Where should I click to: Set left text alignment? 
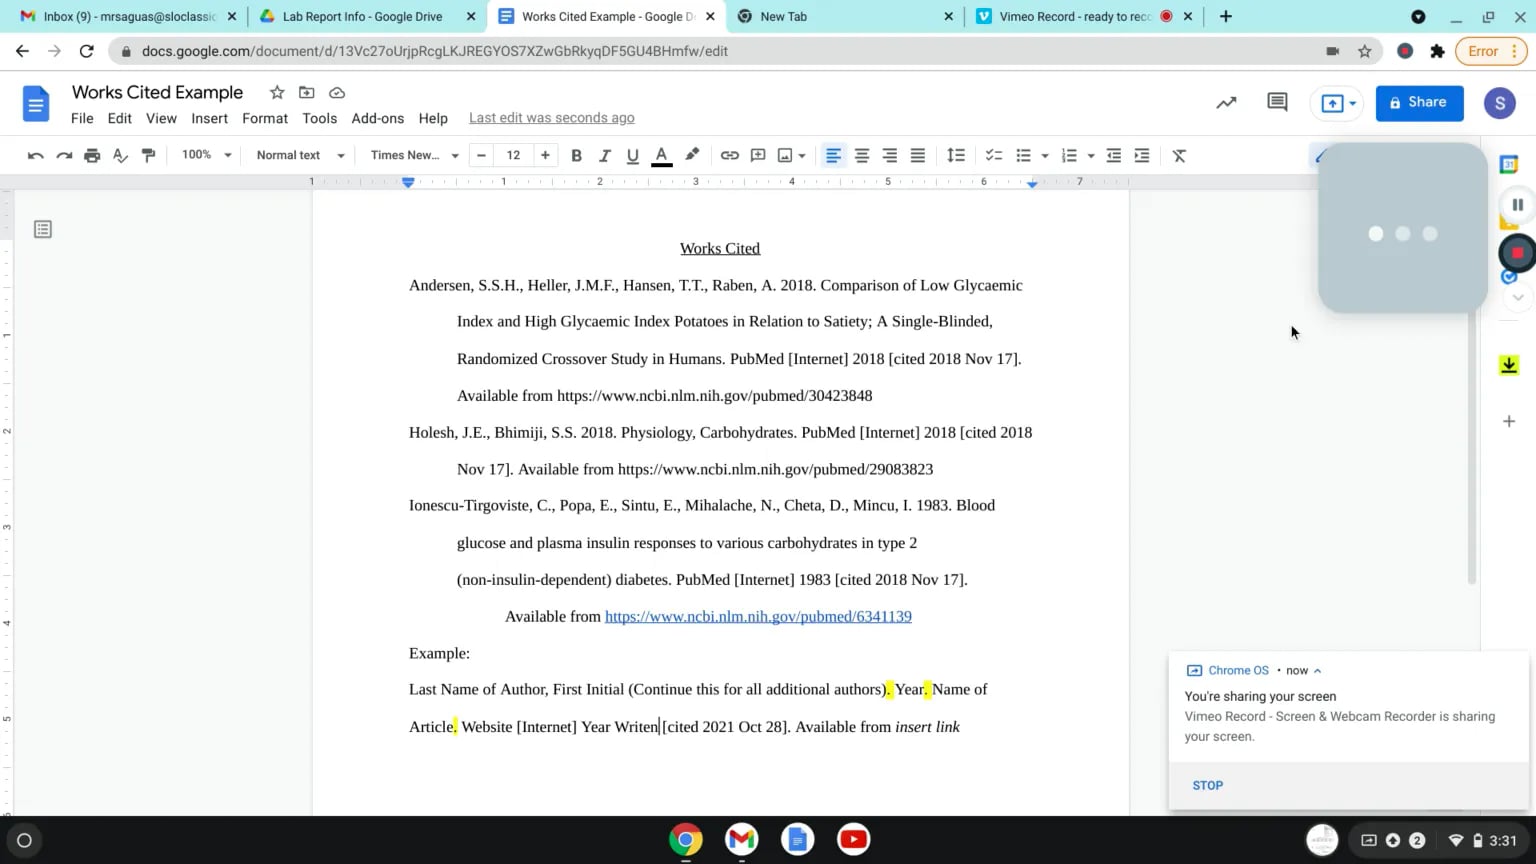tap(833, 155)
